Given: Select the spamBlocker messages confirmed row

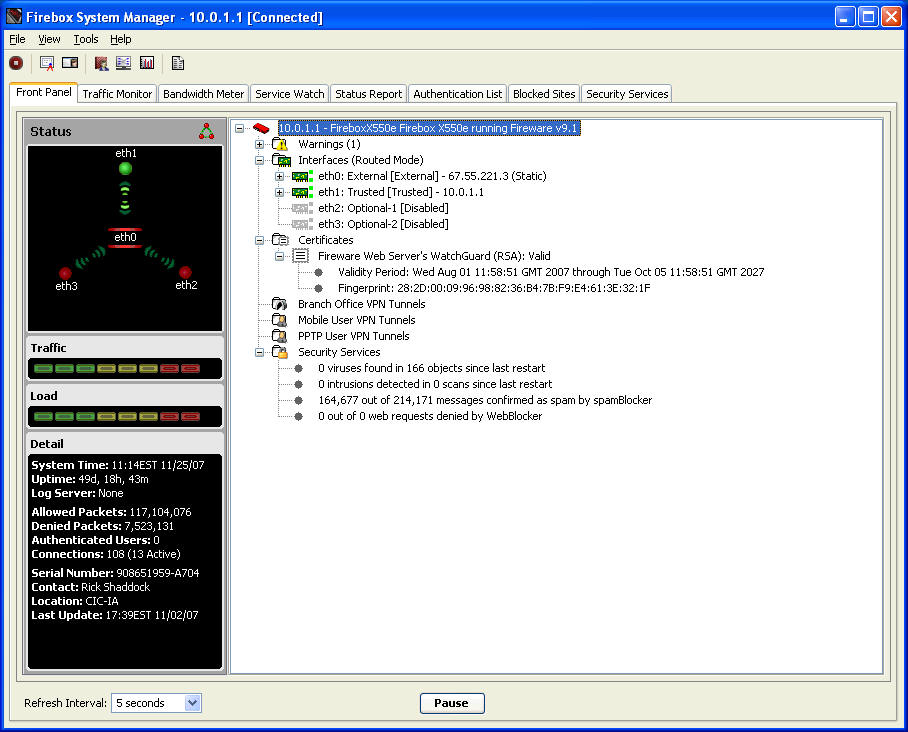Looking at the screenshot, I should pos(485,400).
